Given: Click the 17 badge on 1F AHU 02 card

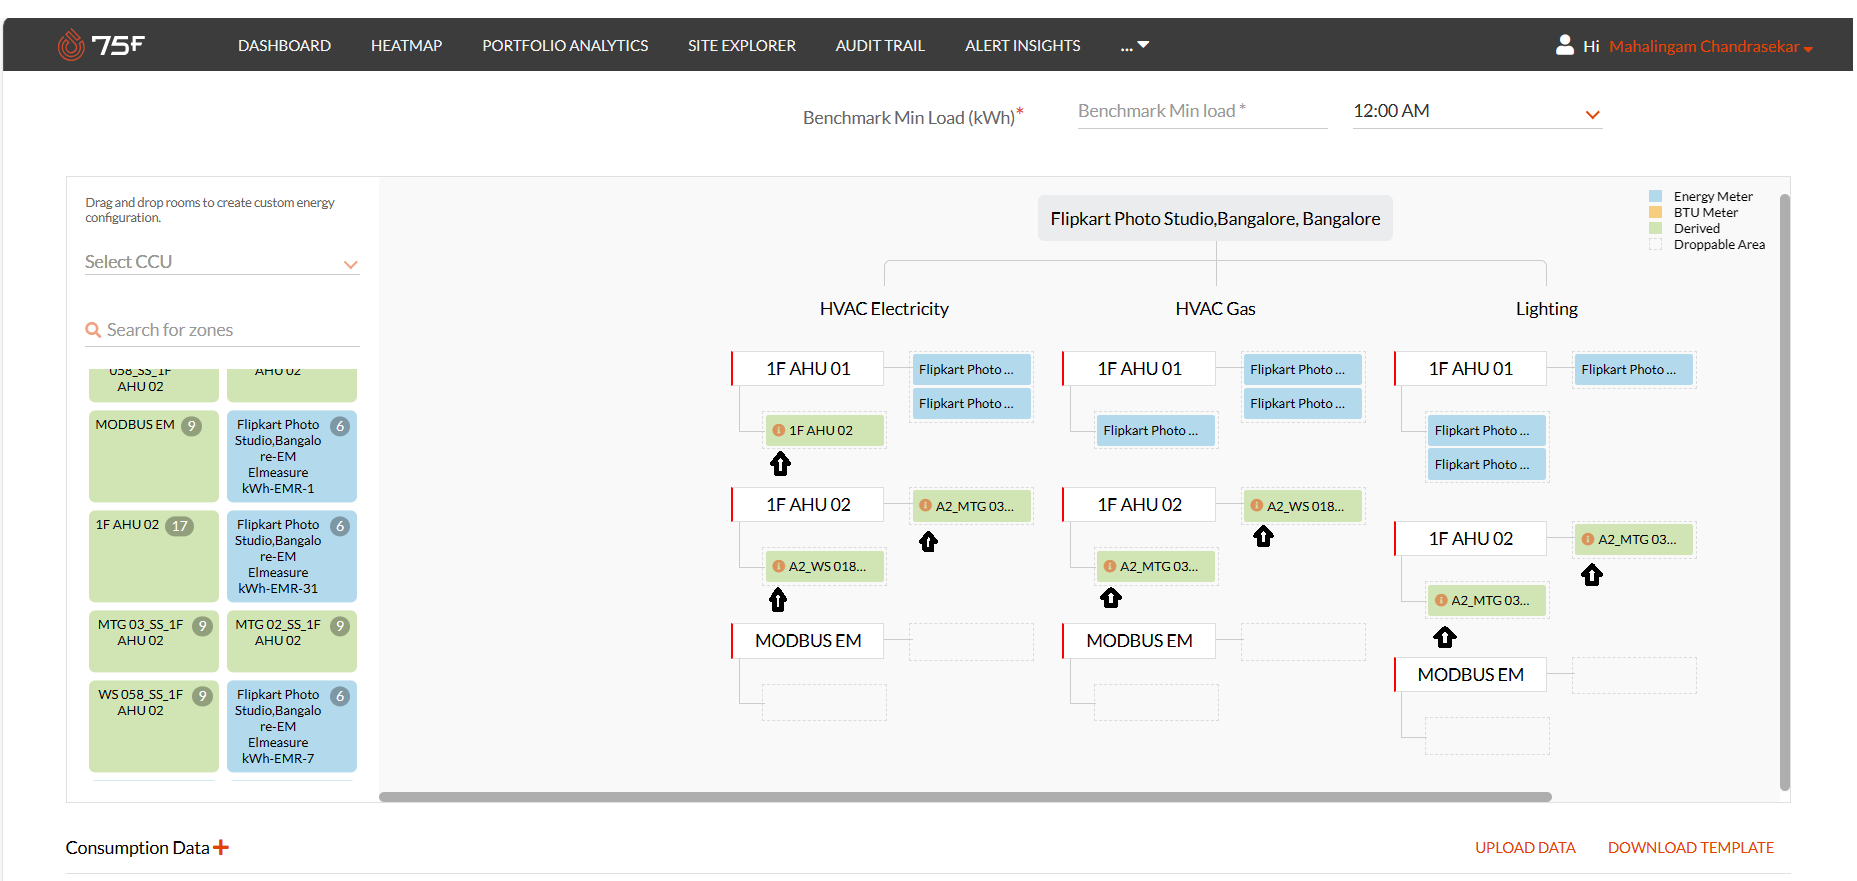Looking at the screenshot, I should [179, 526].
